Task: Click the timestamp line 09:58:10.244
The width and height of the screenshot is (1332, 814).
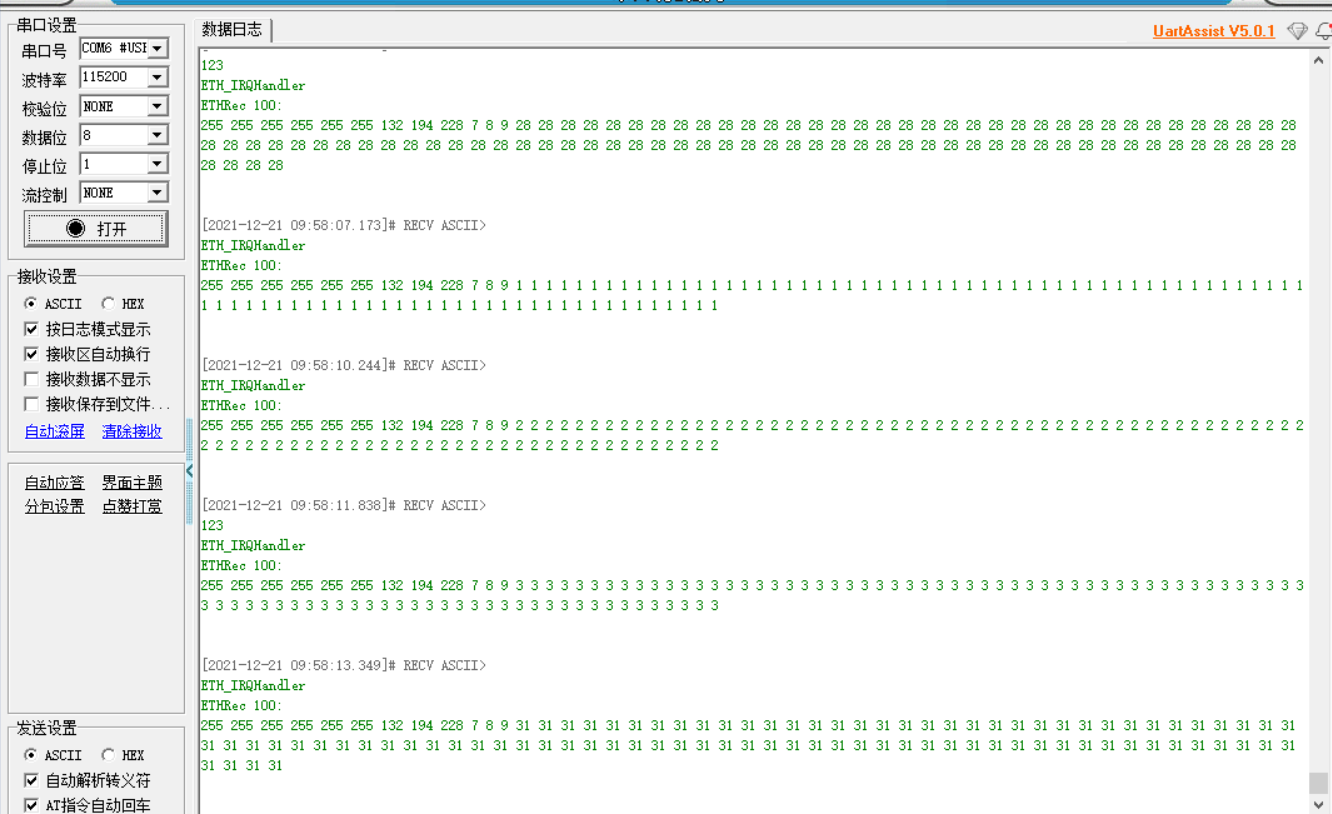Action: 343,365
